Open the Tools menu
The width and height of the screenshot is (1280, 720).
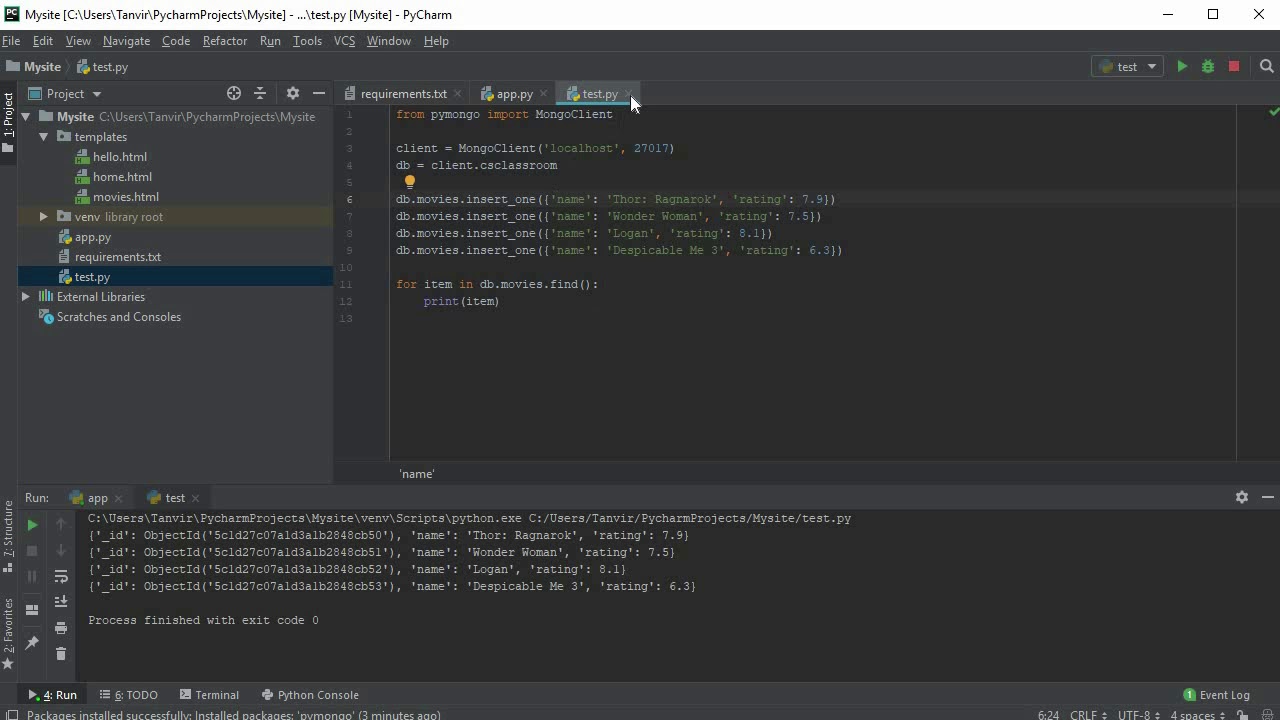(307, 41)
